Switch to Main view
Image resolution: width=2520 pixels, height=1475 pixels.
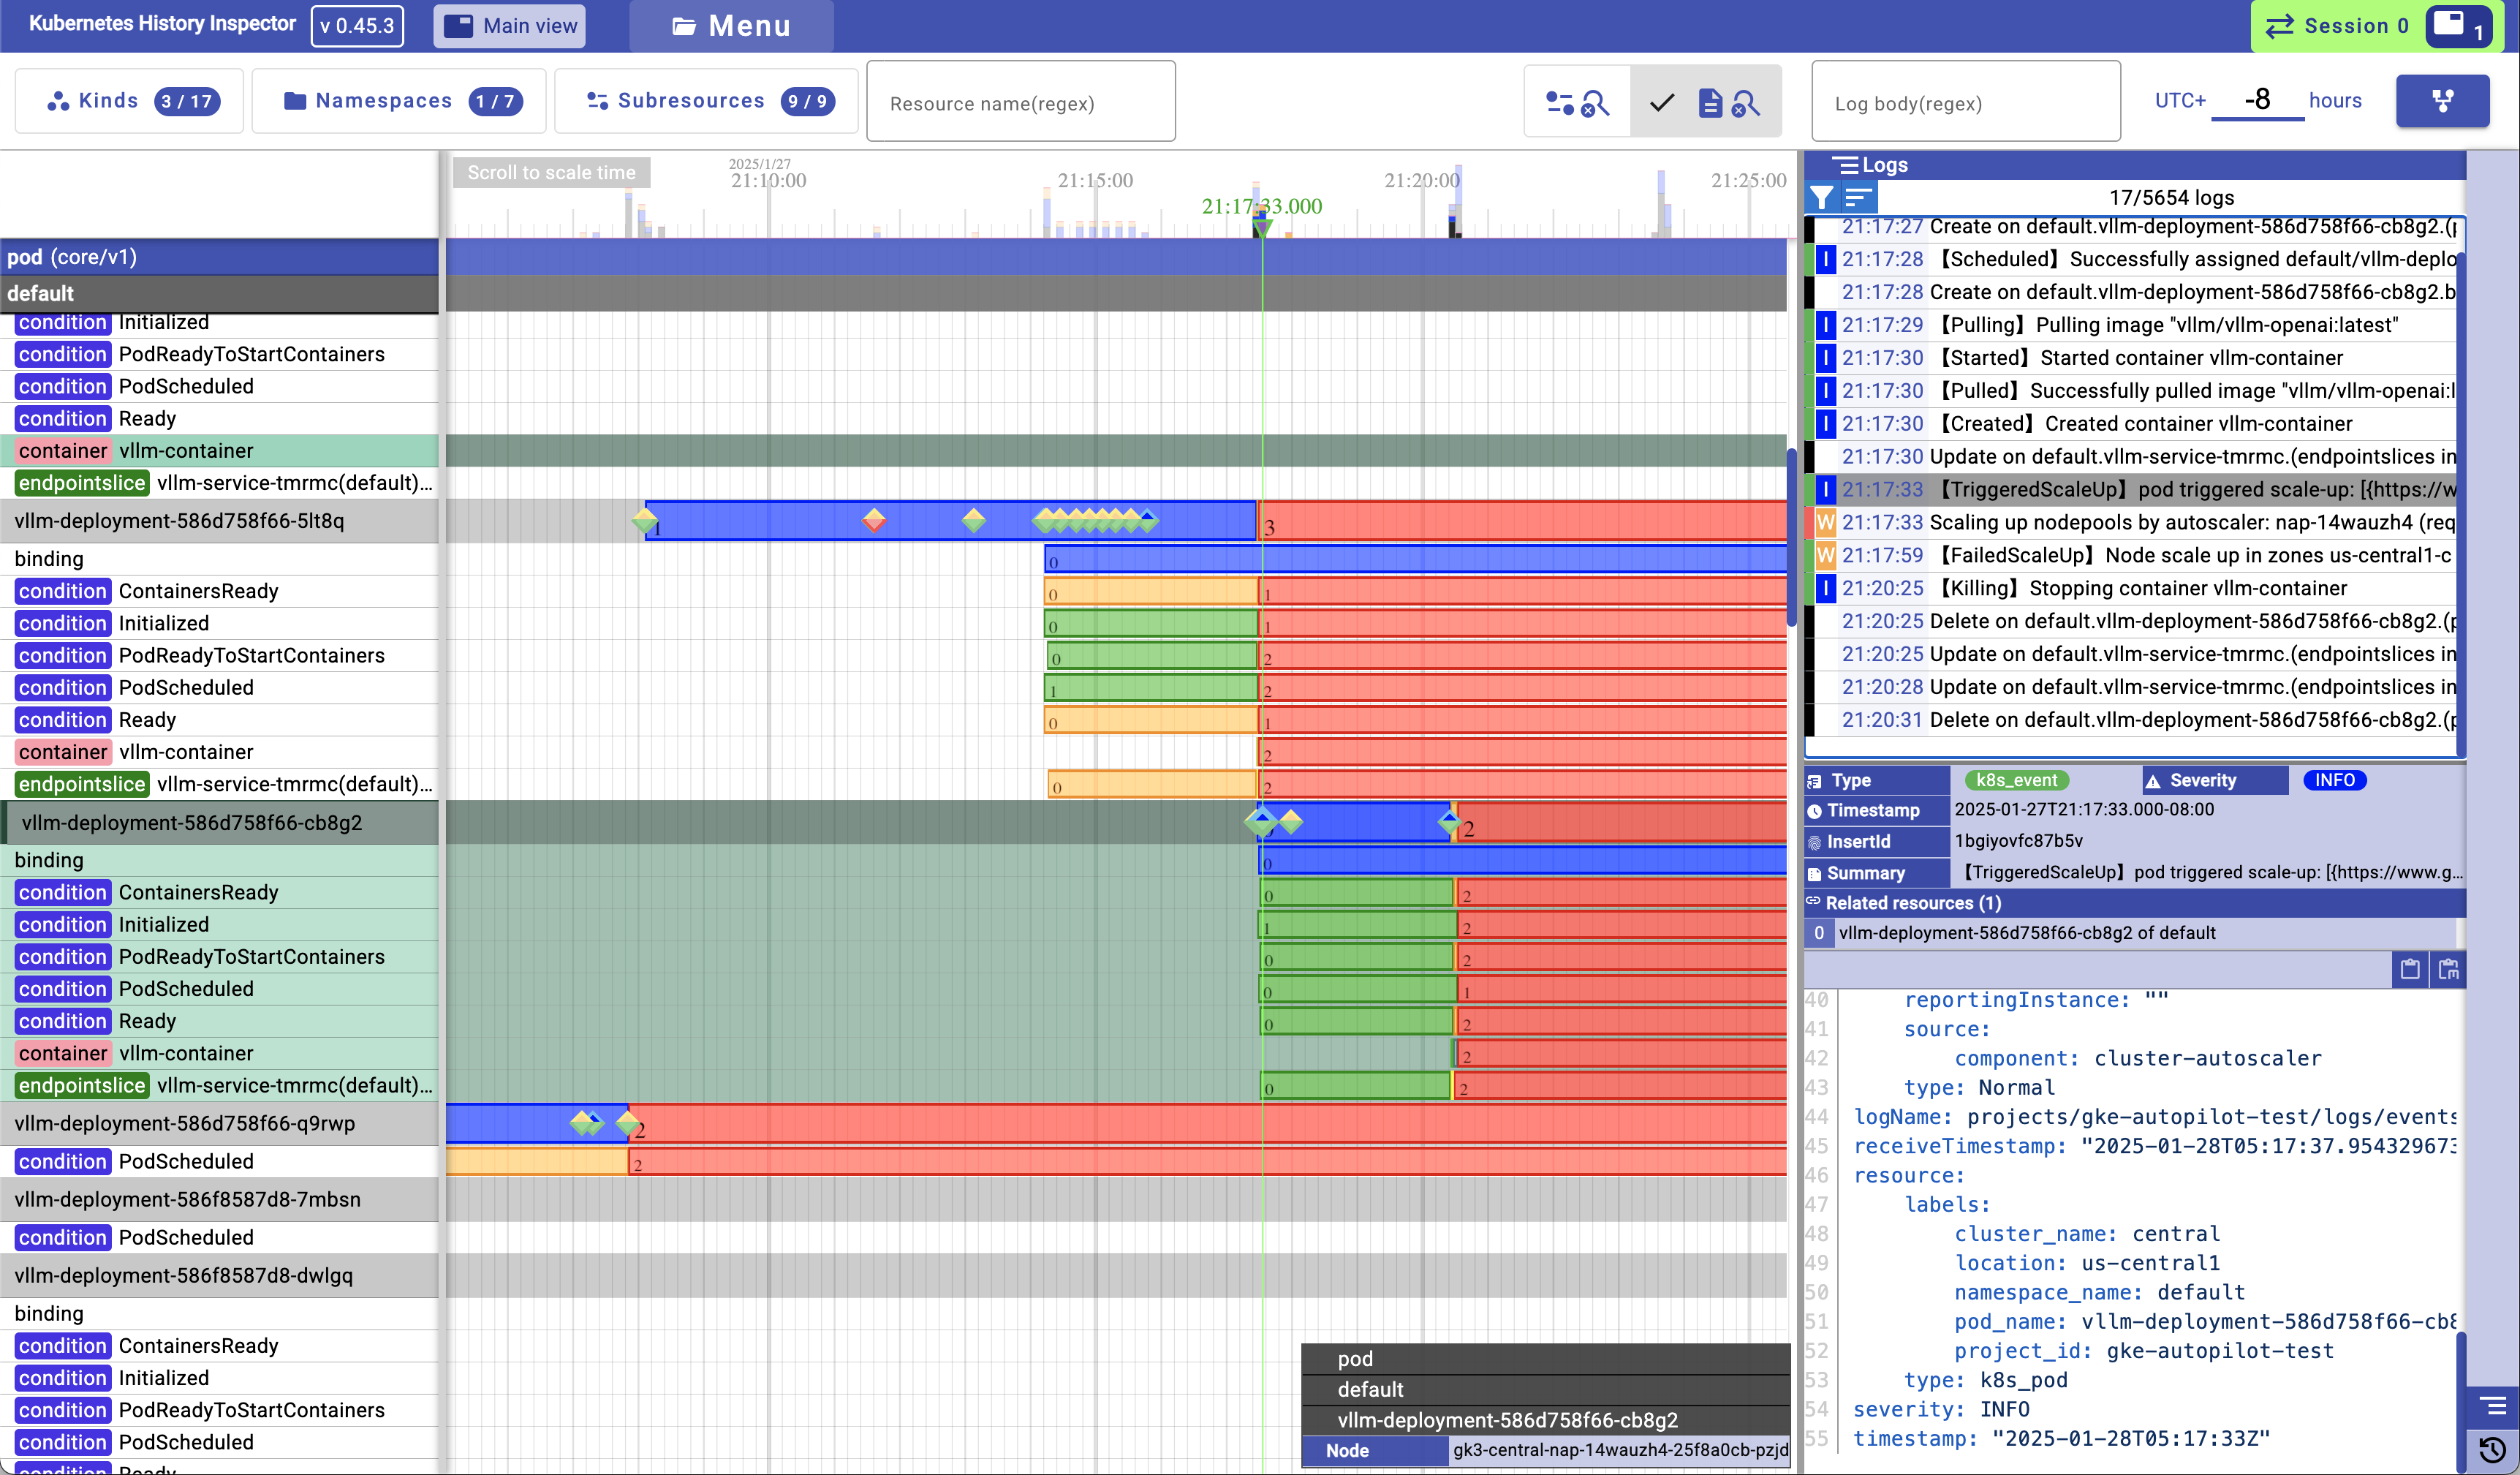(510, 26)
